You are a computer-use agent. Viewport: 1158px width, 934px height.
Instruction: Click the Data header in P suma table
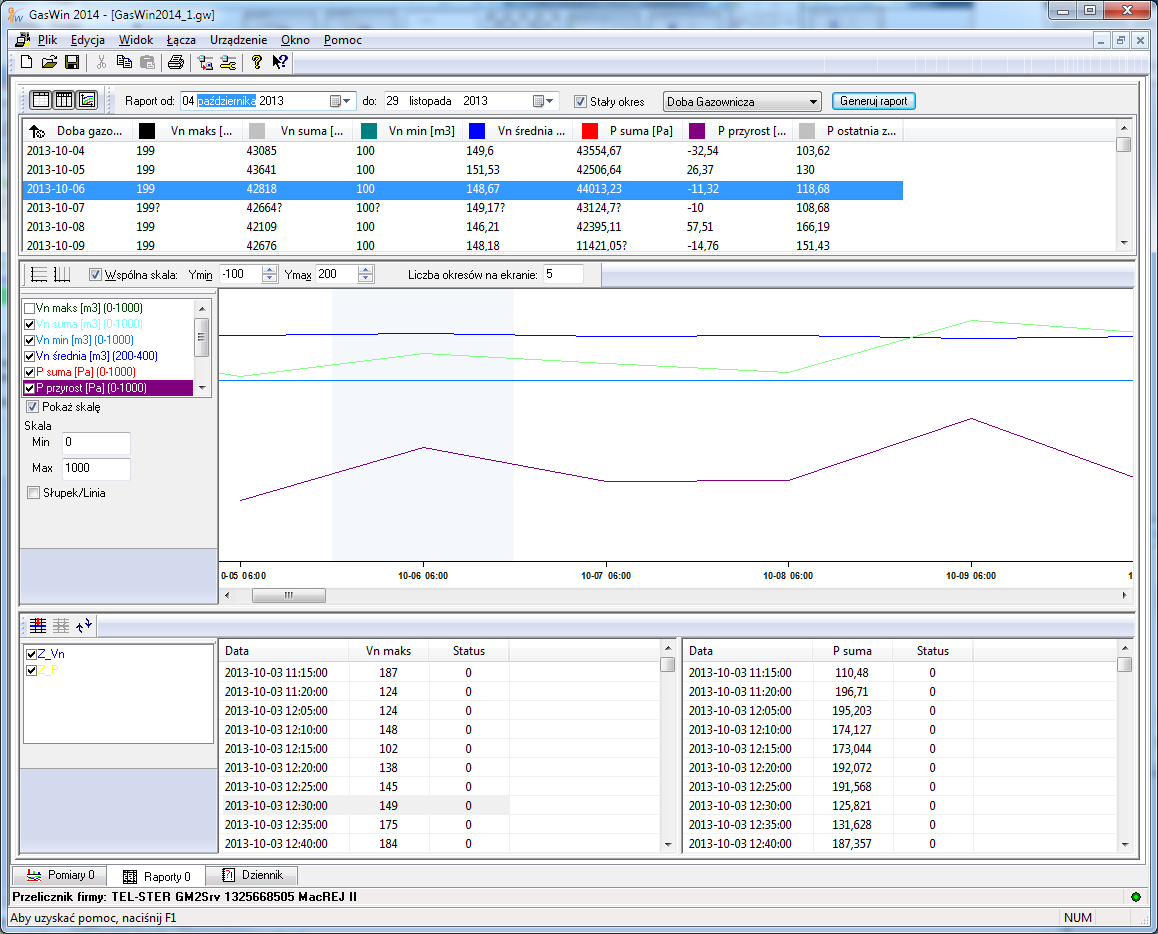[x=747, y=651]
